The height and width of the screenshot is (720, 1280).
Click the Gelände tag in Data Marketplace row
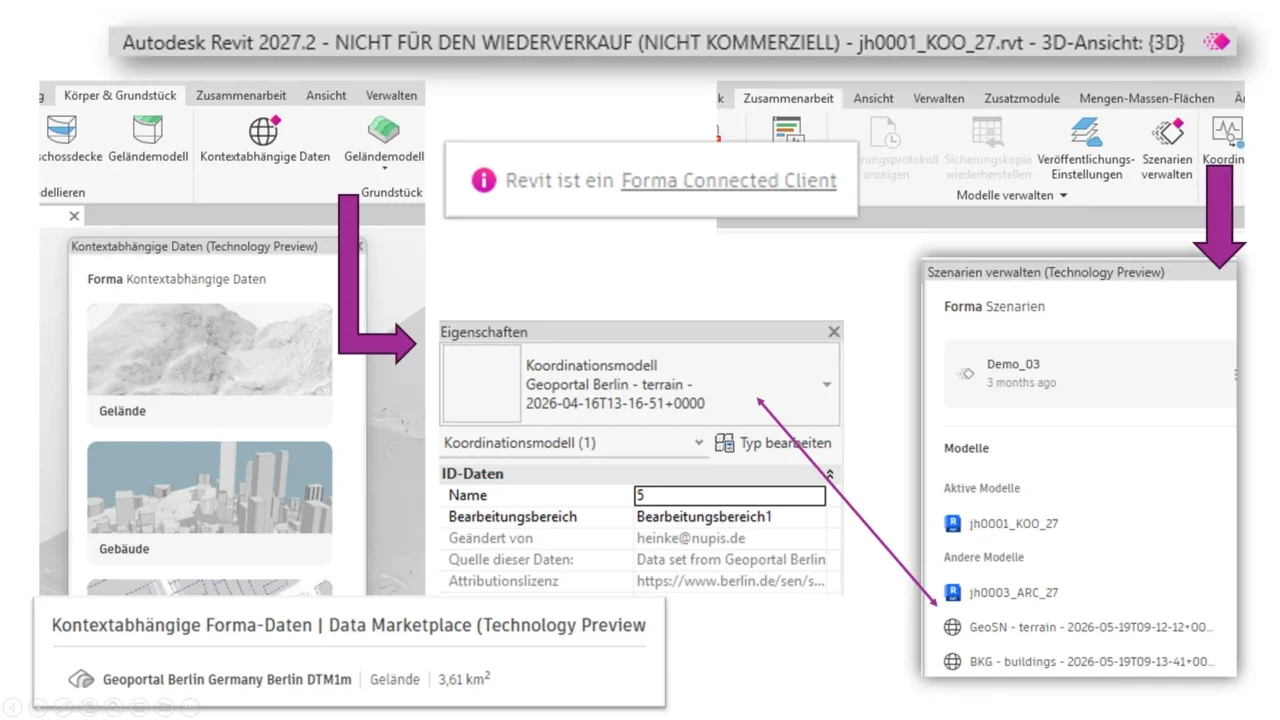(395, 679)
